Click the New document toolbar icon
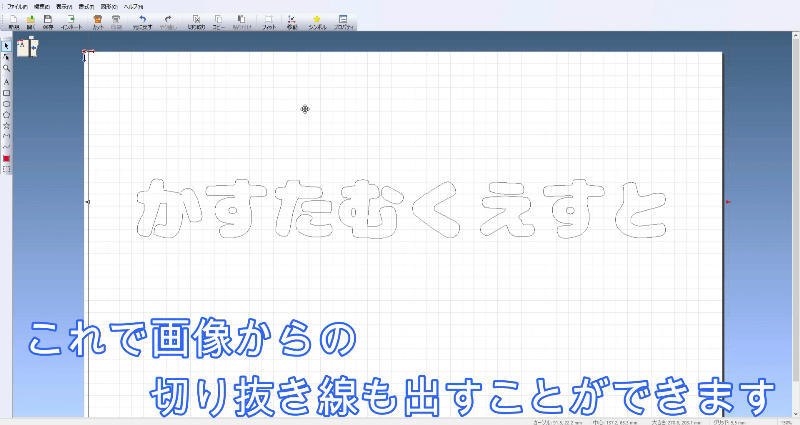This screenshot has height=425, width=800. click(x=14, y=22)
